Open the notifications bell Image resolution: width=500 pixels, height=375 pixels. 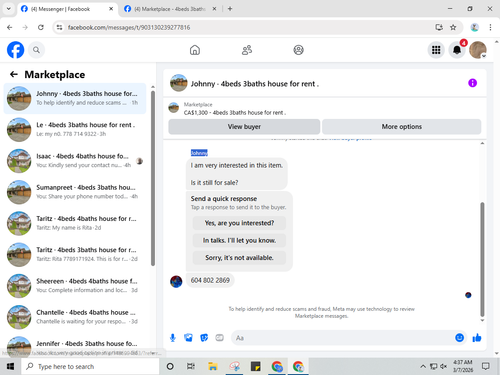[457, 50]
